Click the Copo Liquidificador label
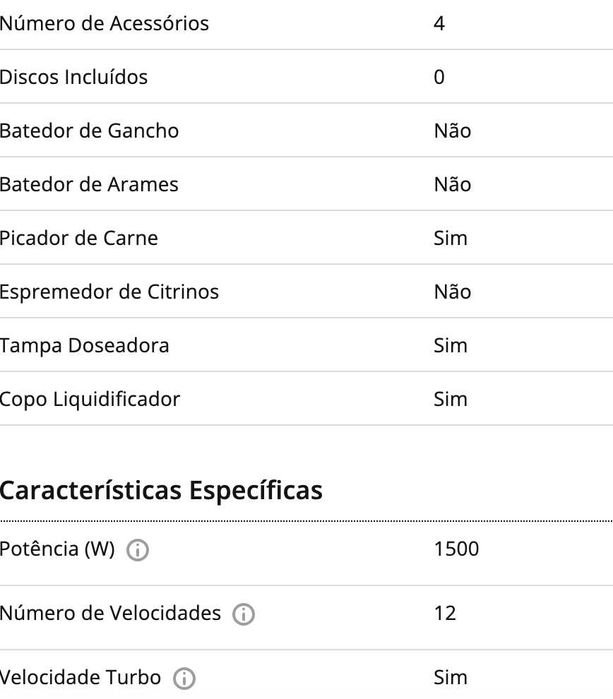The image size is (613, 699). coord(90,399)
